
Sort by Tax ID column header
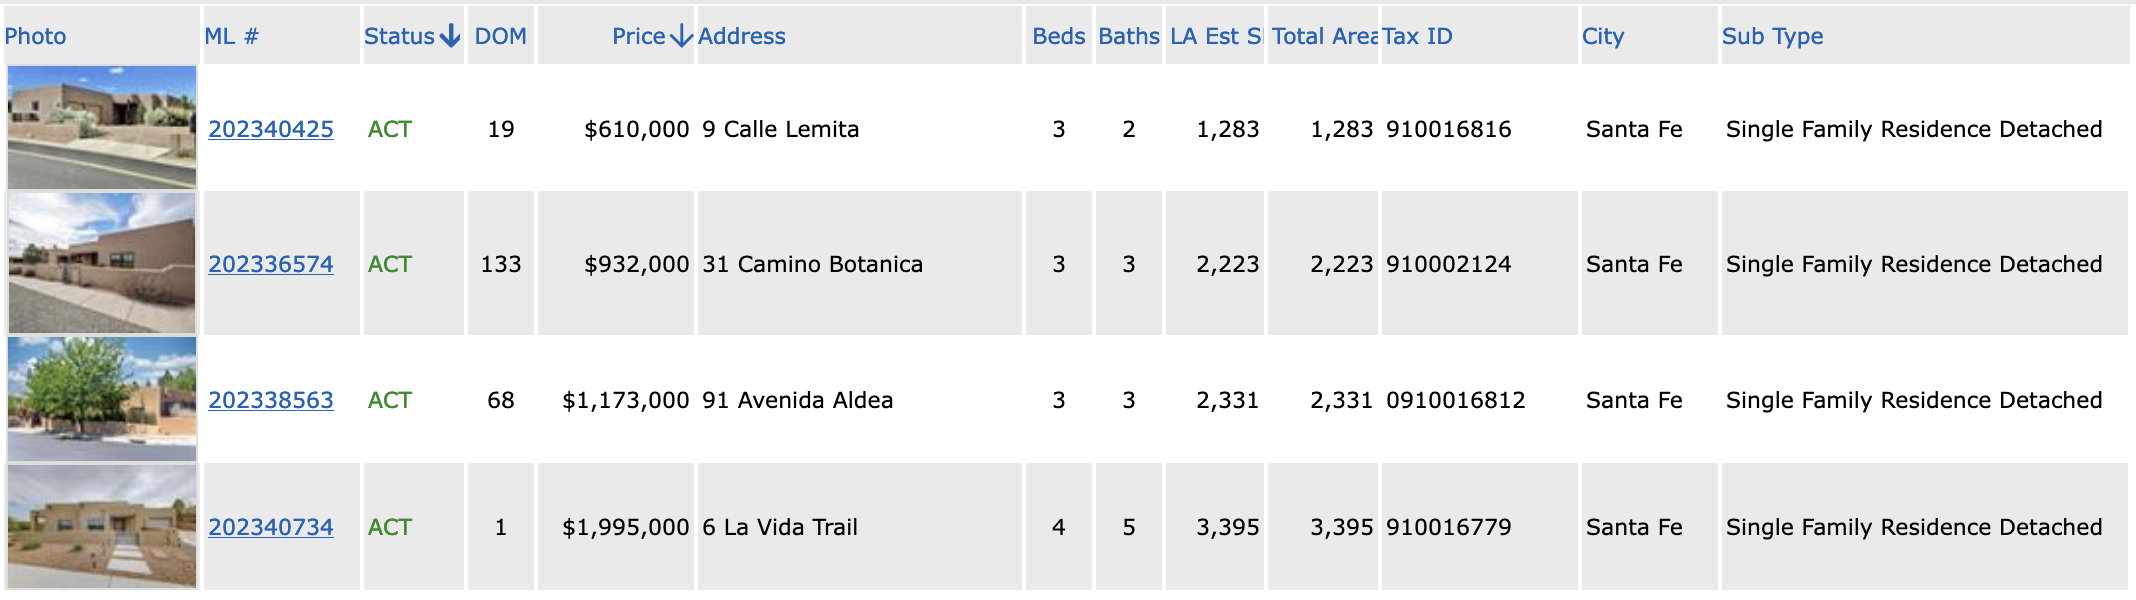1418,36
